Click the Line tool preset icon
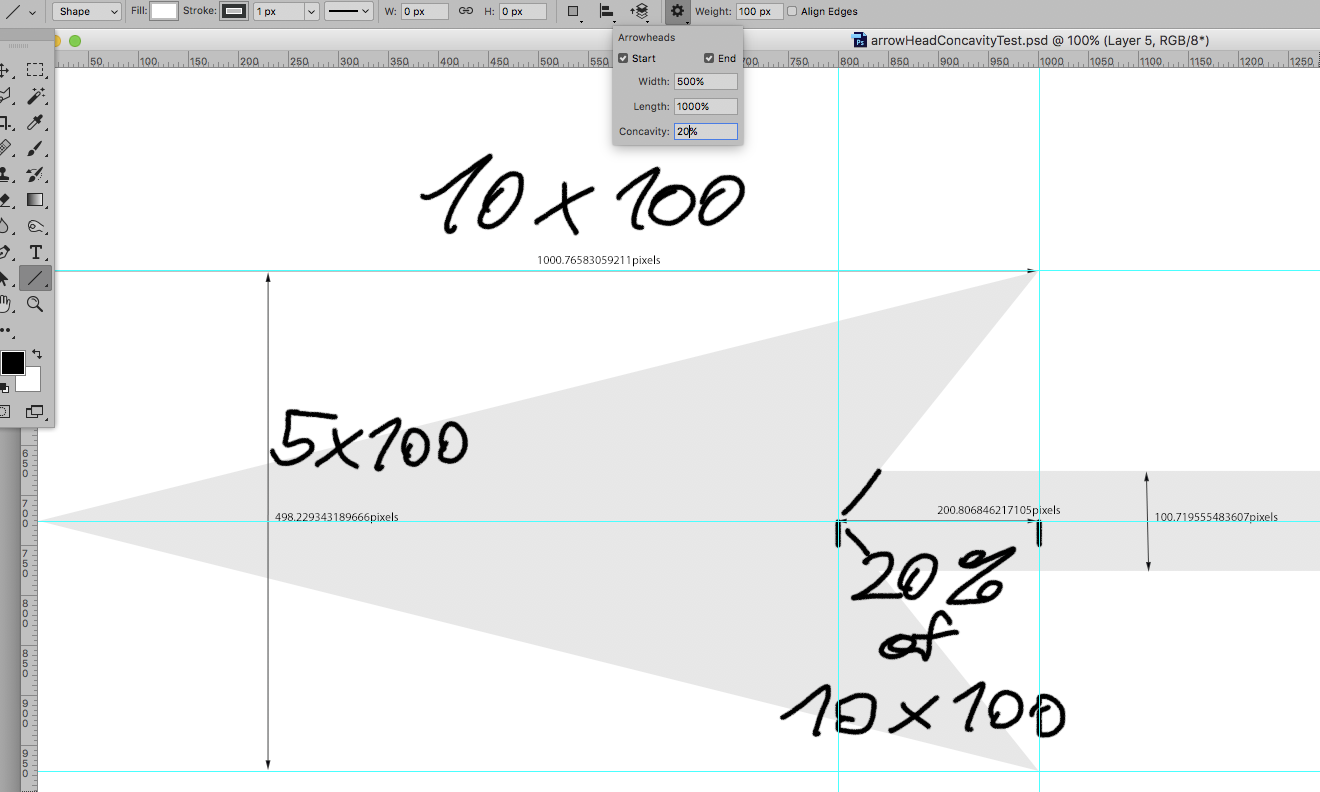The width and height of the screenshot is (1320, 792). pyautogui.click(x=12, y=11)
